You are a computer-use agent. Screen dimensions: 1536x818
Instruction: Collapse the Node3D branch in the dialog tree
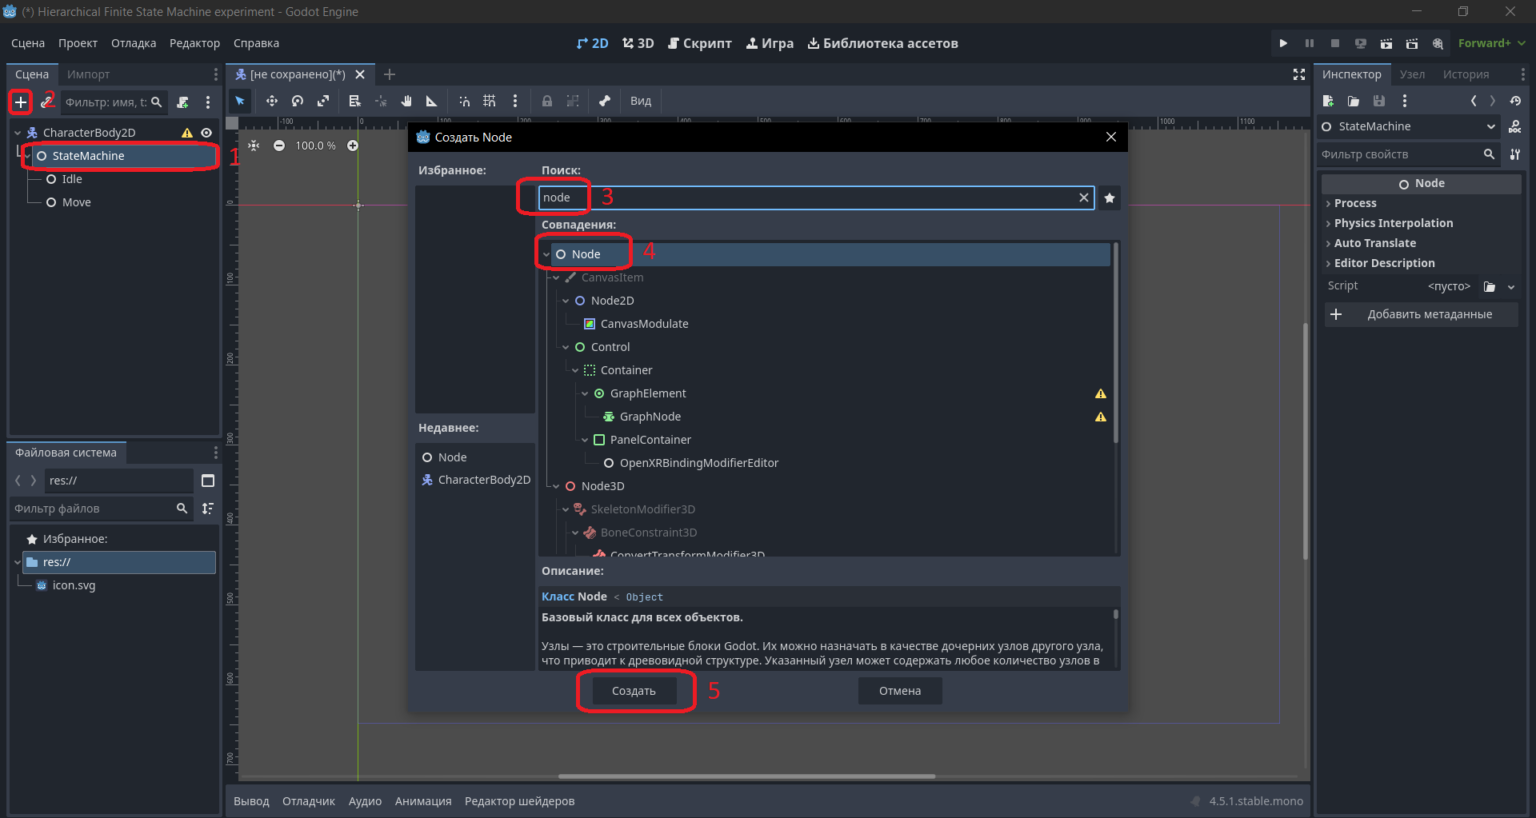coord(556,486)
